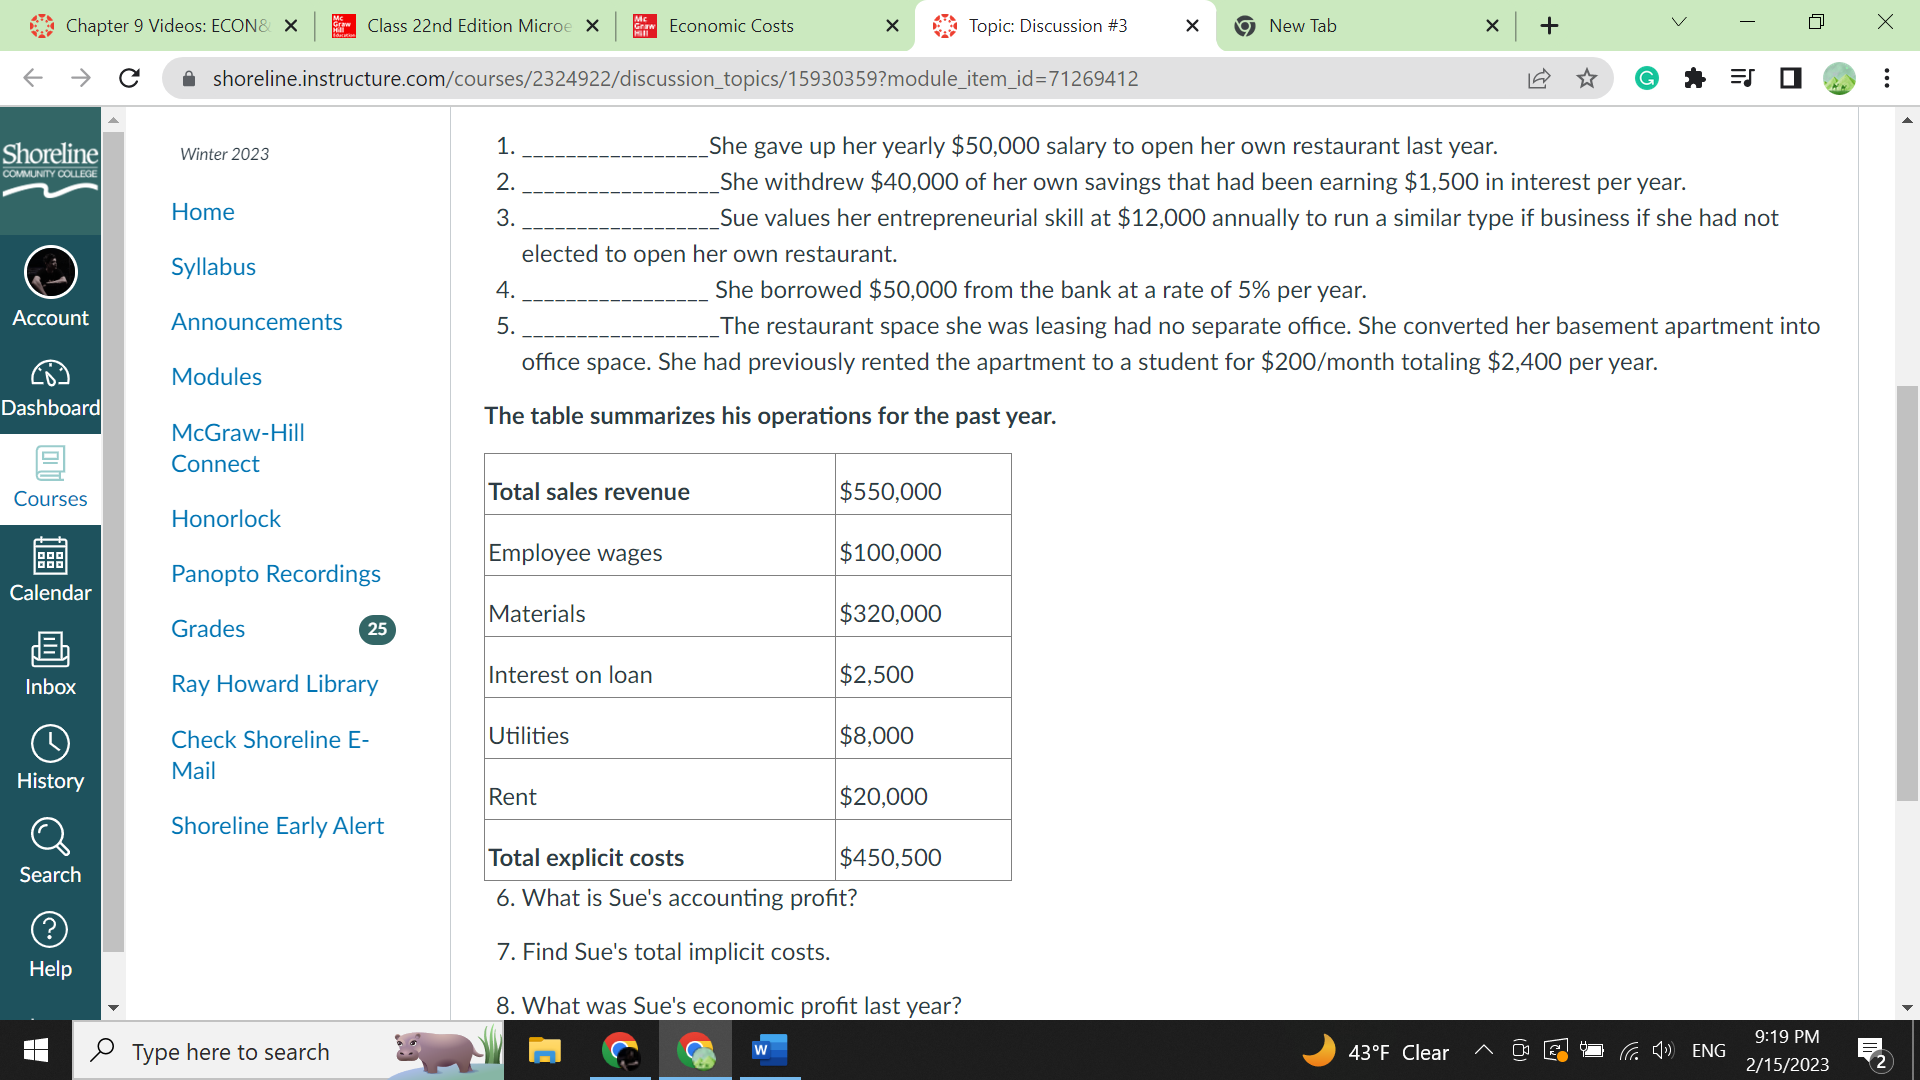The width and height of the screenshot is (1920, 1080).
Task: Open the Chrome three-dot menu
Action: click(1887, 78)
